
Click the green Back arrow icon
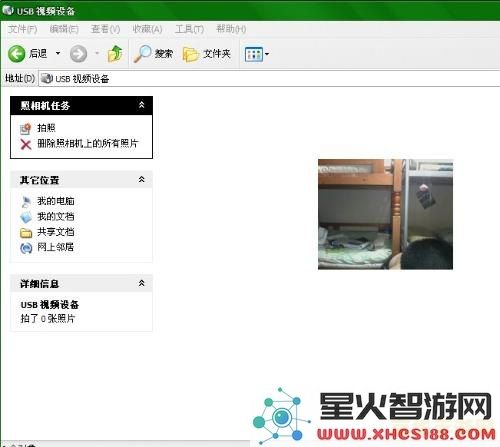16,54
